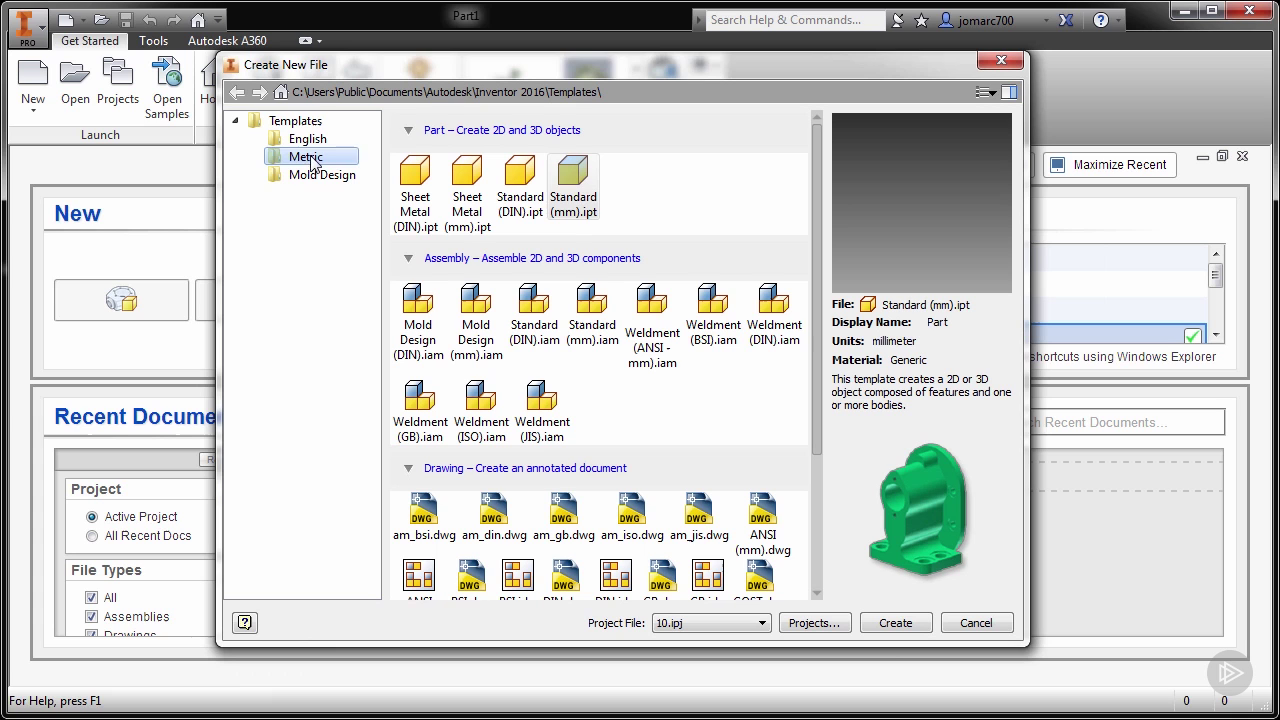Select Weldment (DIN).iam template
The width and height of the screenshot is (1280, 720).
point(774,315)
